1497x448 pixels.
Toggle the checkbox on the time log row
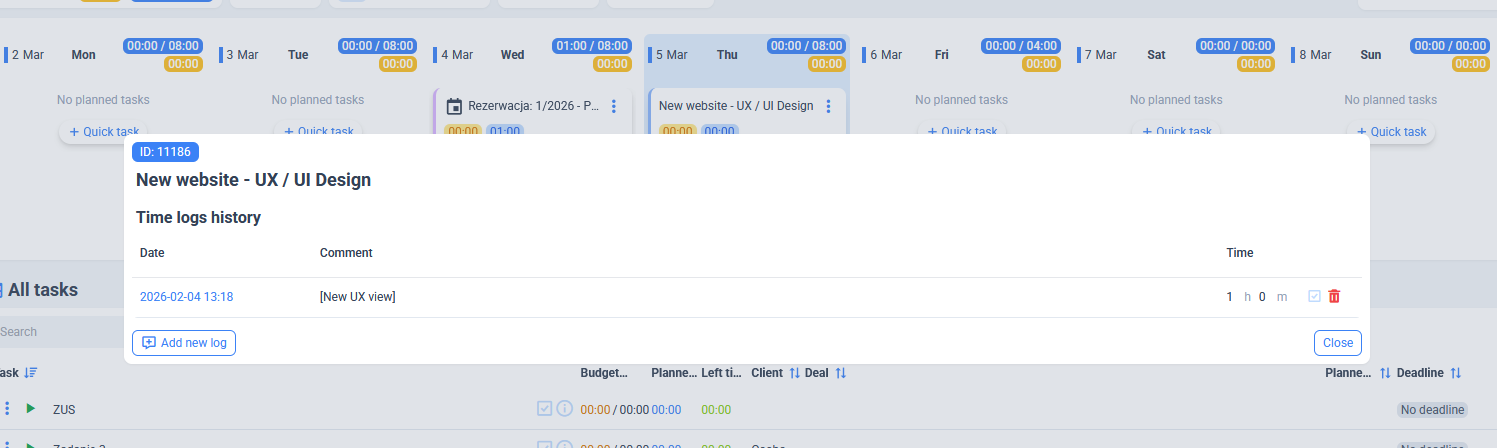[1314, 297]
